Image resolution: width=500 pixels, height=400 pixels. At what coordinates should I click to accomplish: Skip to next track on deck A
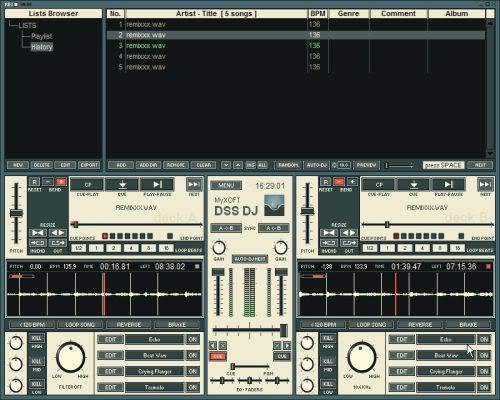194,185
